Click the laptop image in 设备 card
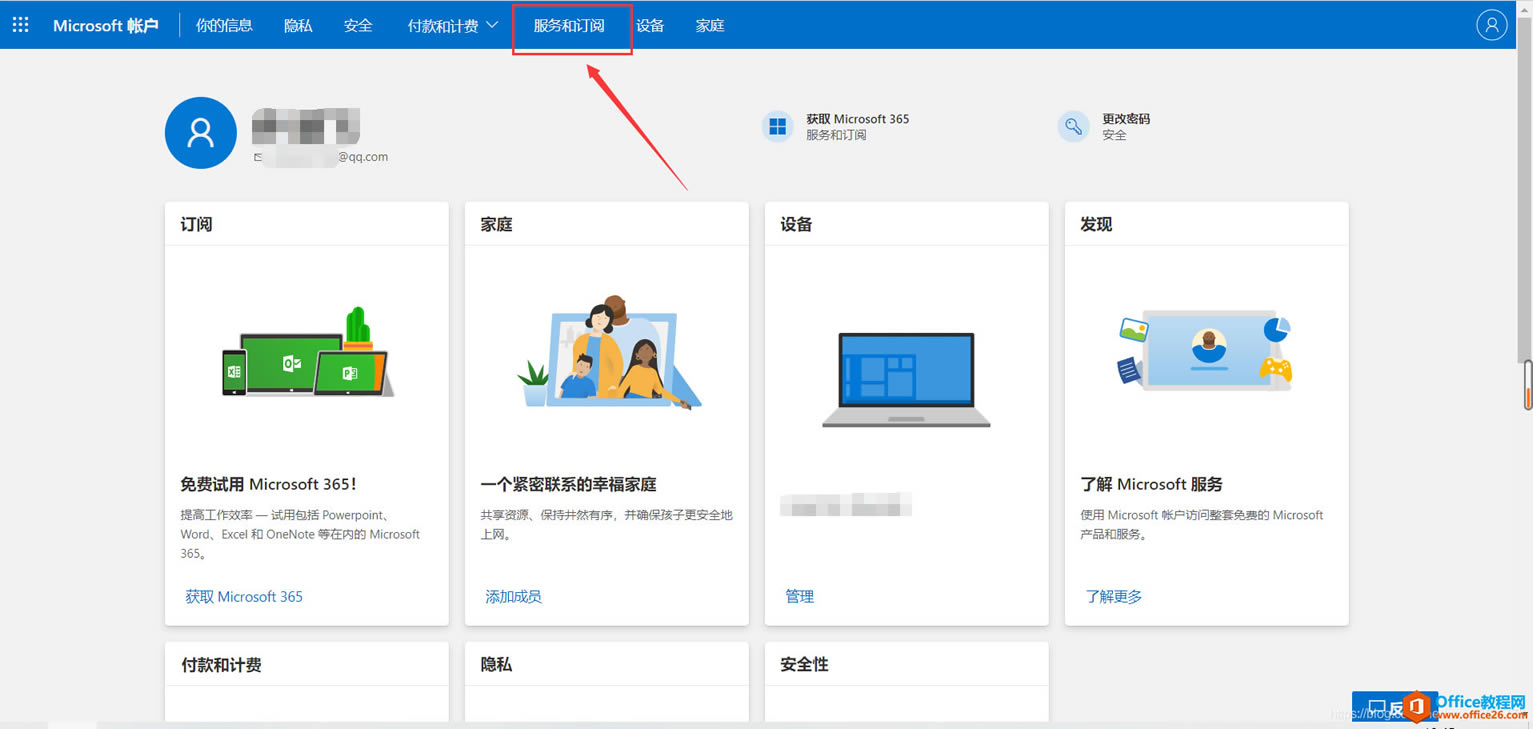 [905, 378]
